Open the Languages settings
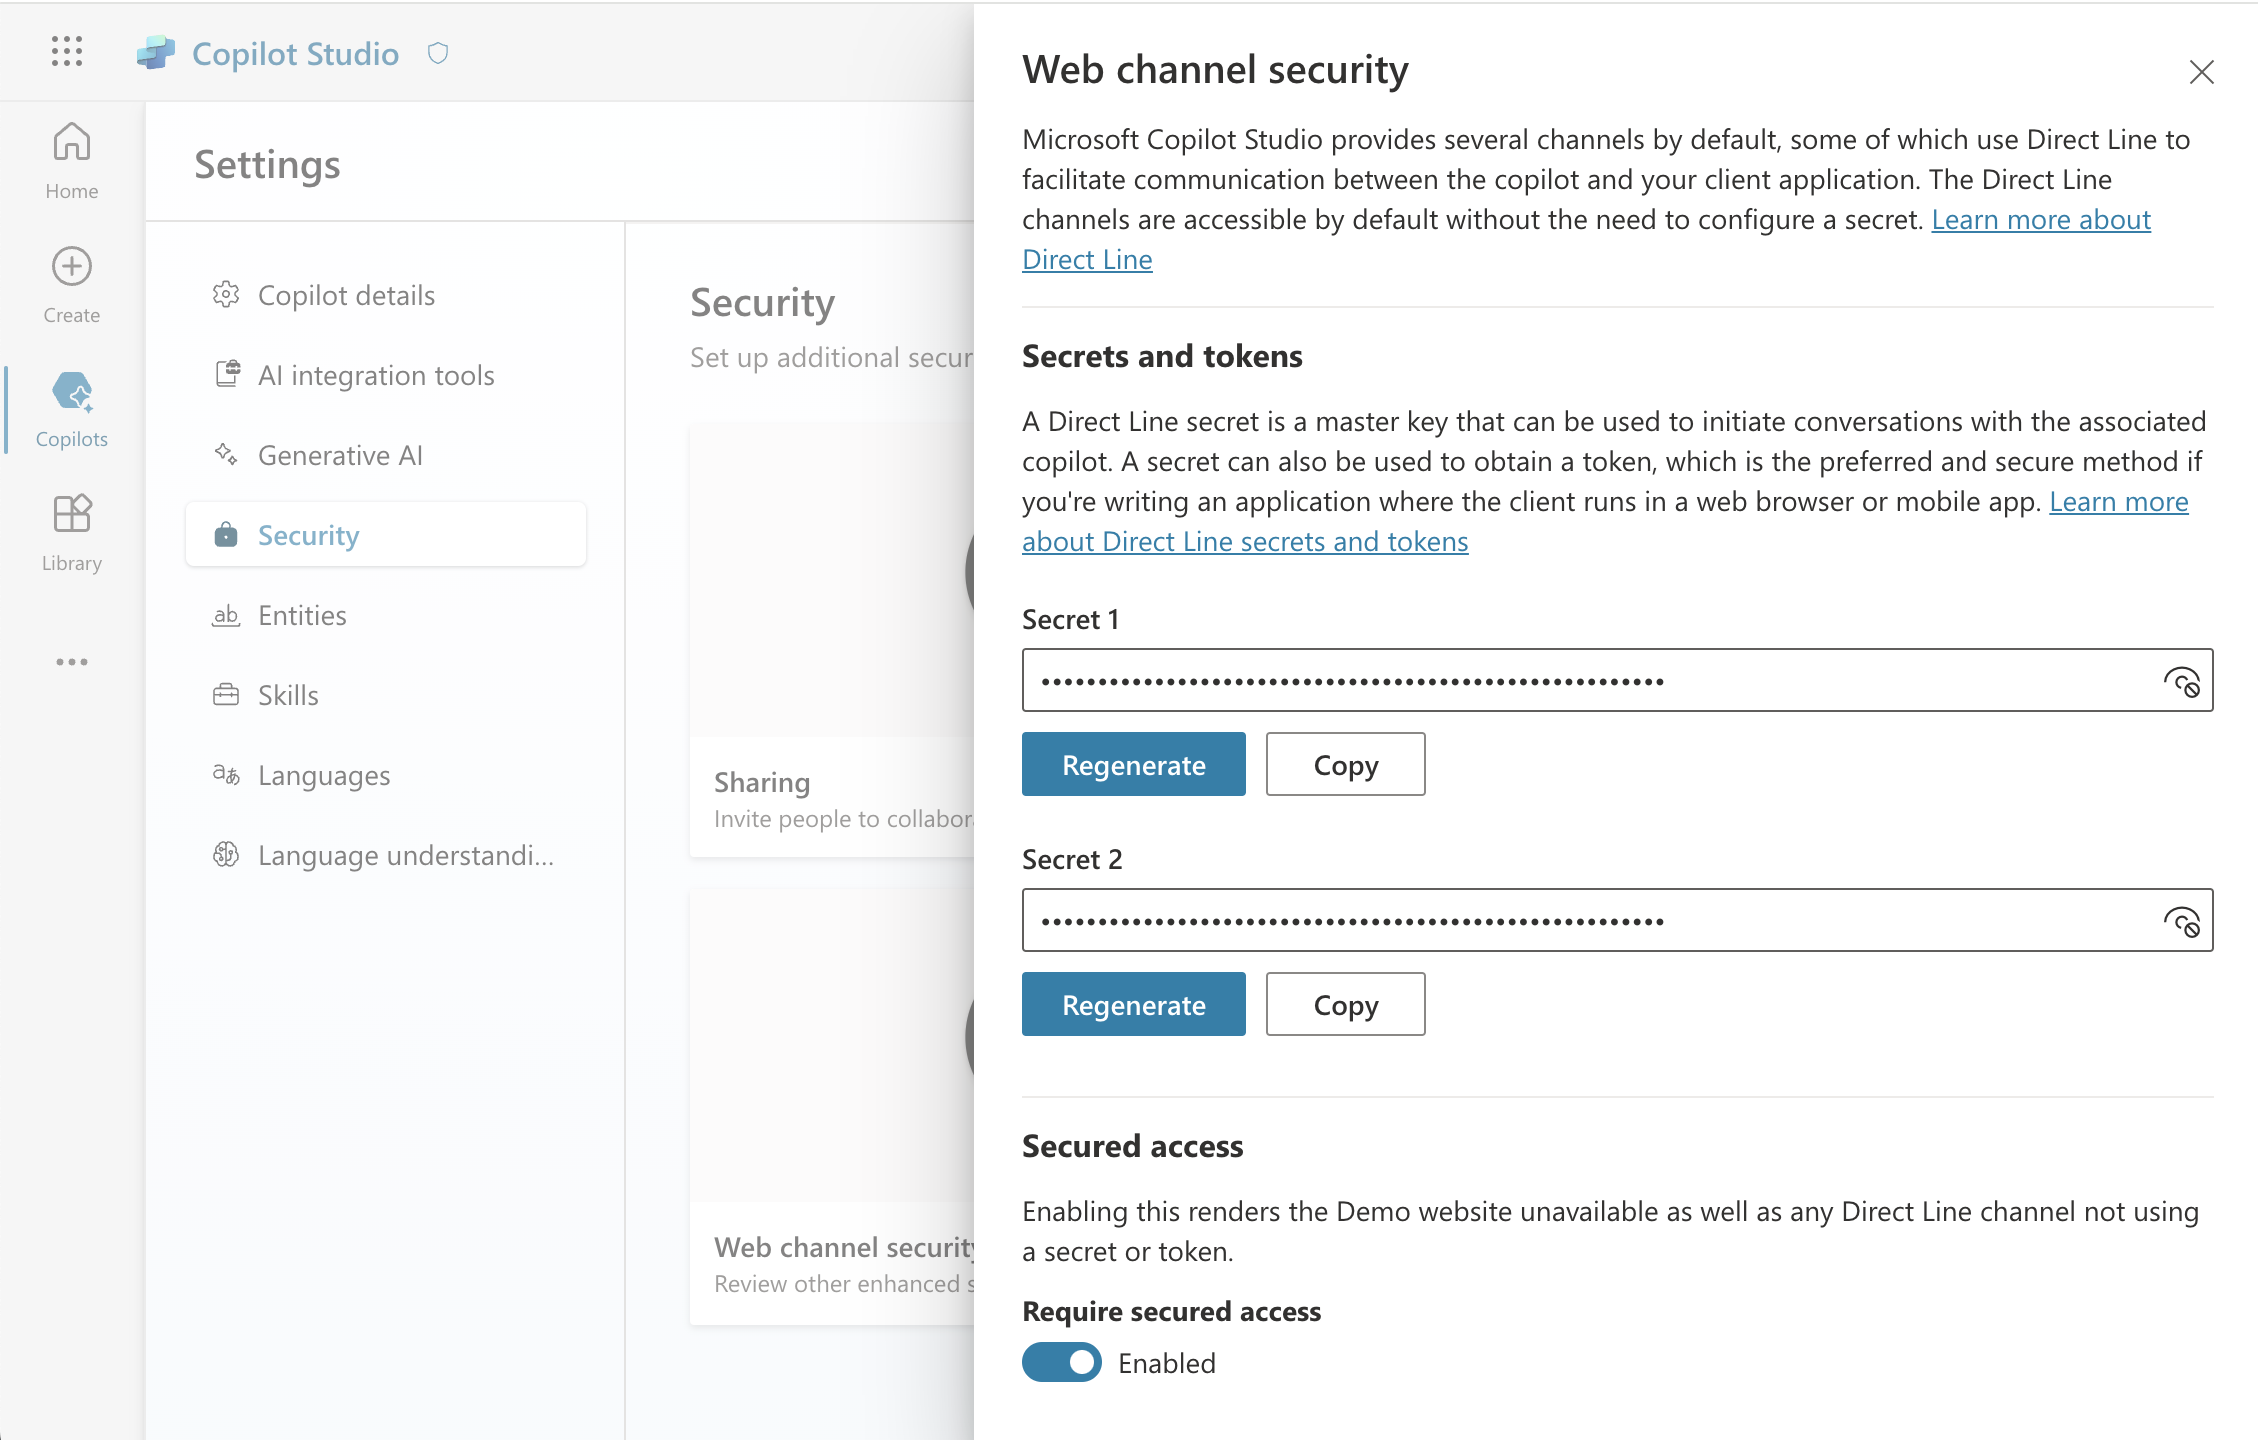 [386, 775]
